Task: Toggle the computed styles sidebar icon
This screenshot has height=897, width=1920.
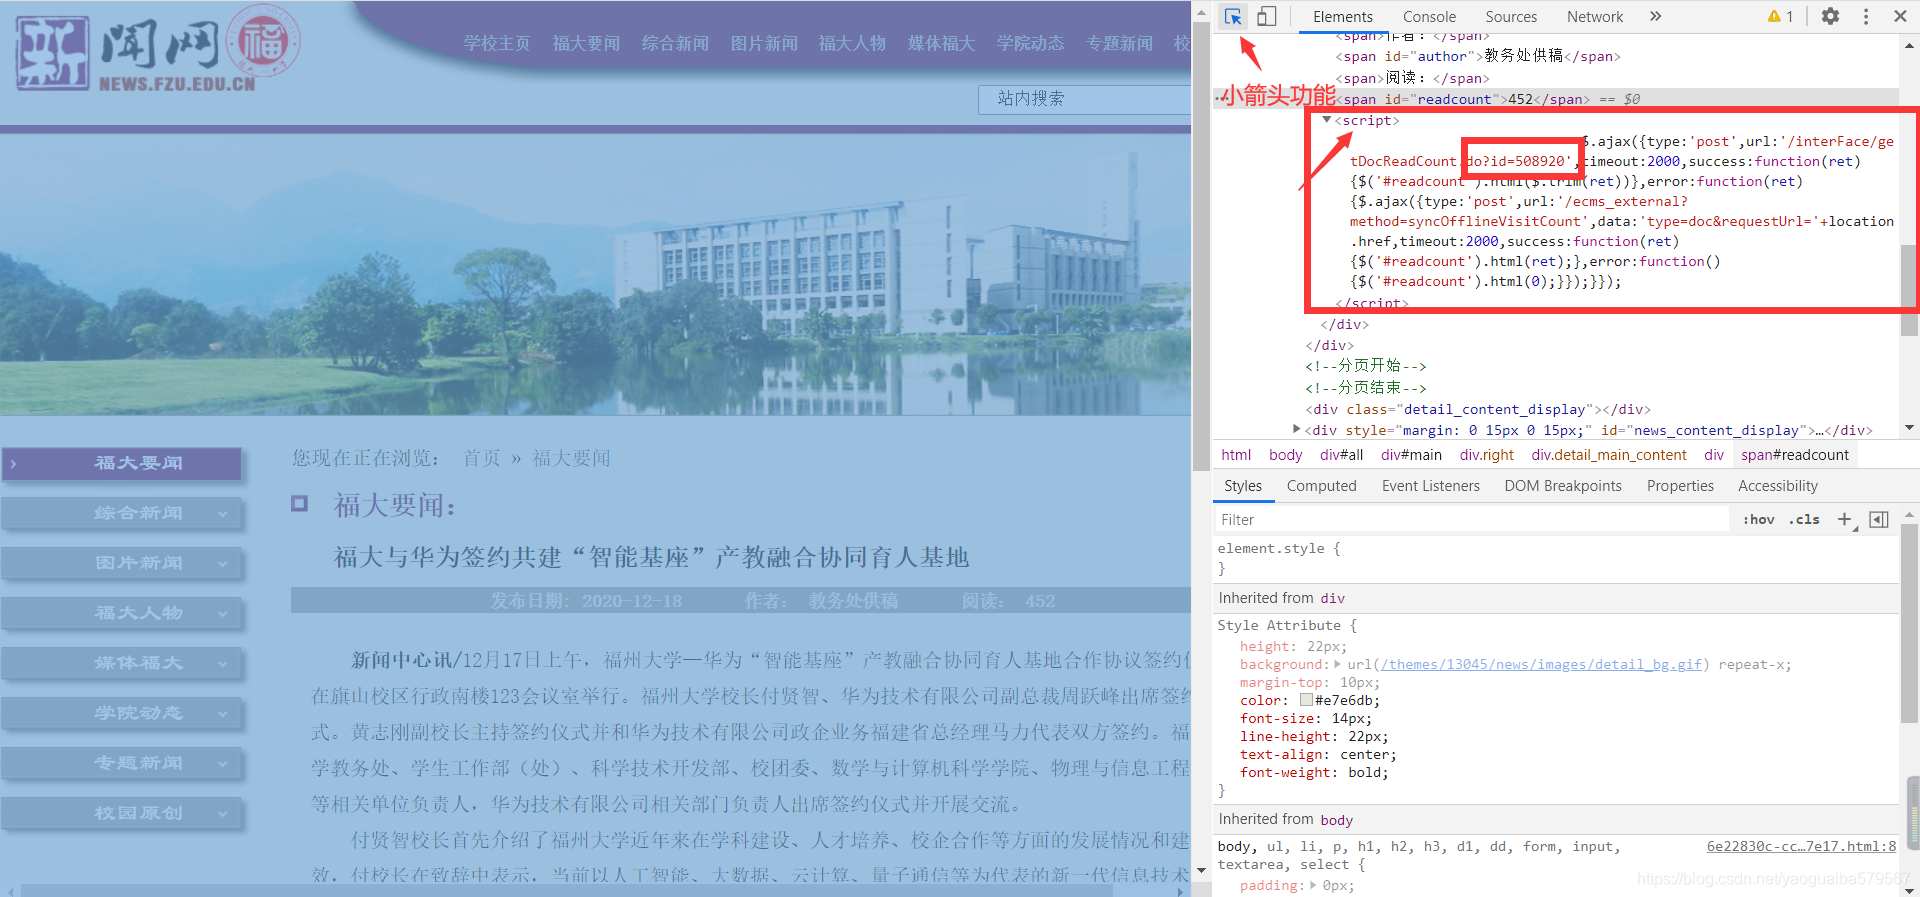Action: 1879,519
